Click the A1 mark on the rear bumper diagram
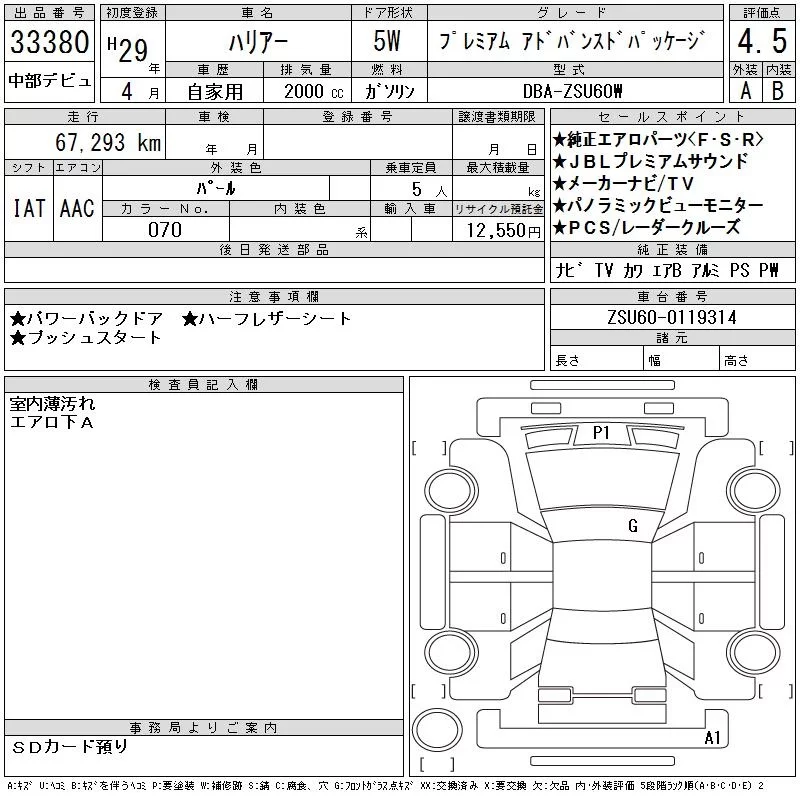 pyautogui.click(x=712, y=738)
